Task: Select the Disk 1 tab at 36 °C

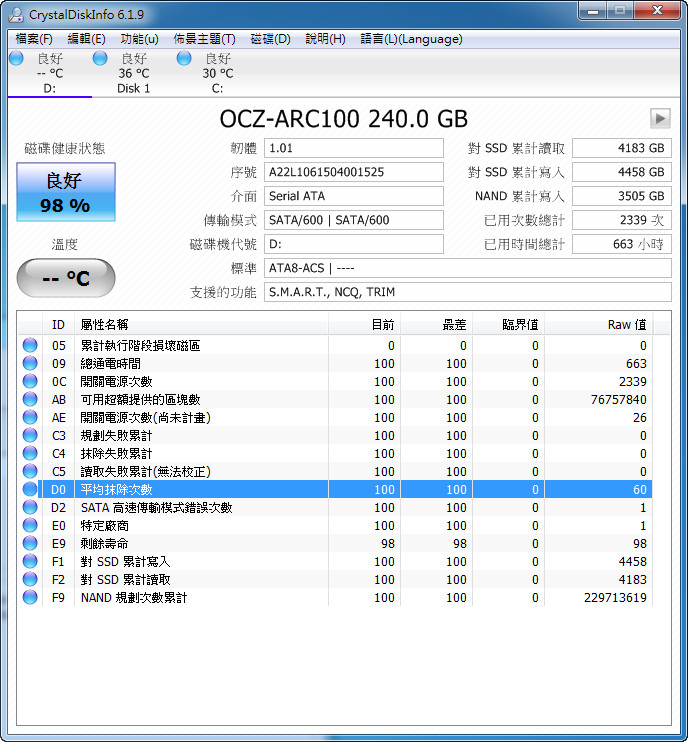Action: pyautogui.click(x=133, y=73)
